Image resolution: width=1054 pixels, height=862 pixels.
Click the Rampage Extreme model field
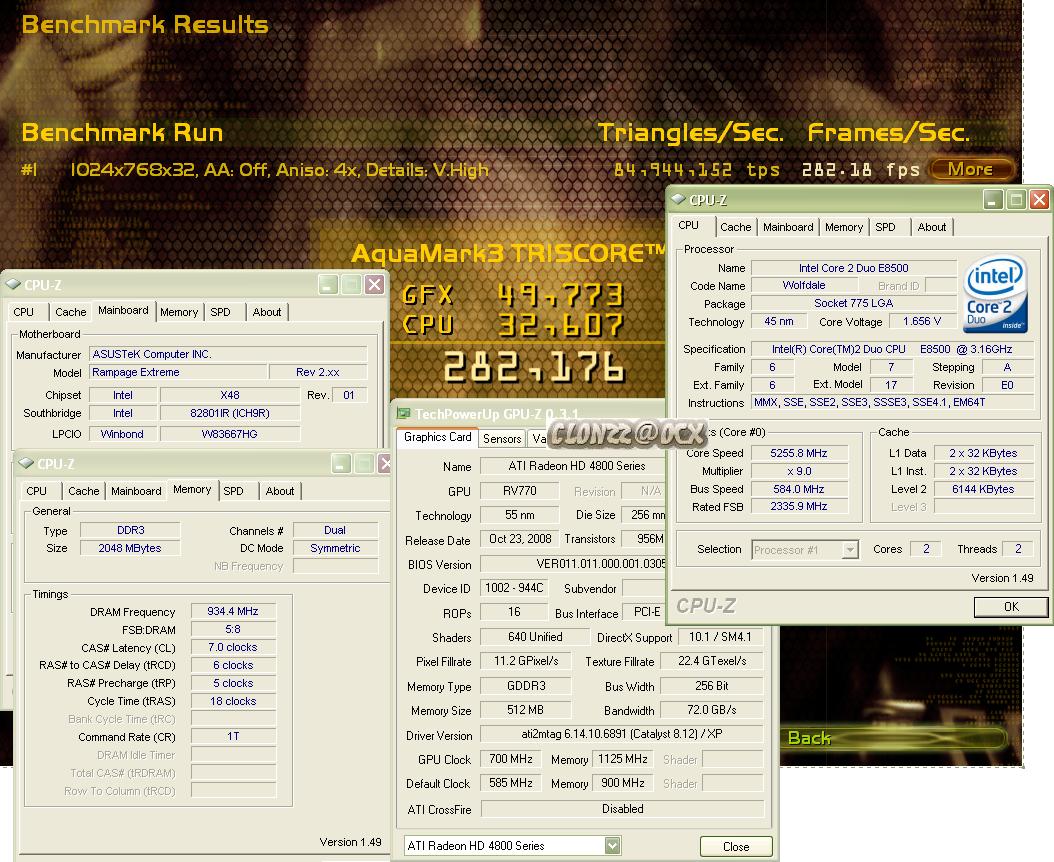(178, 373)
